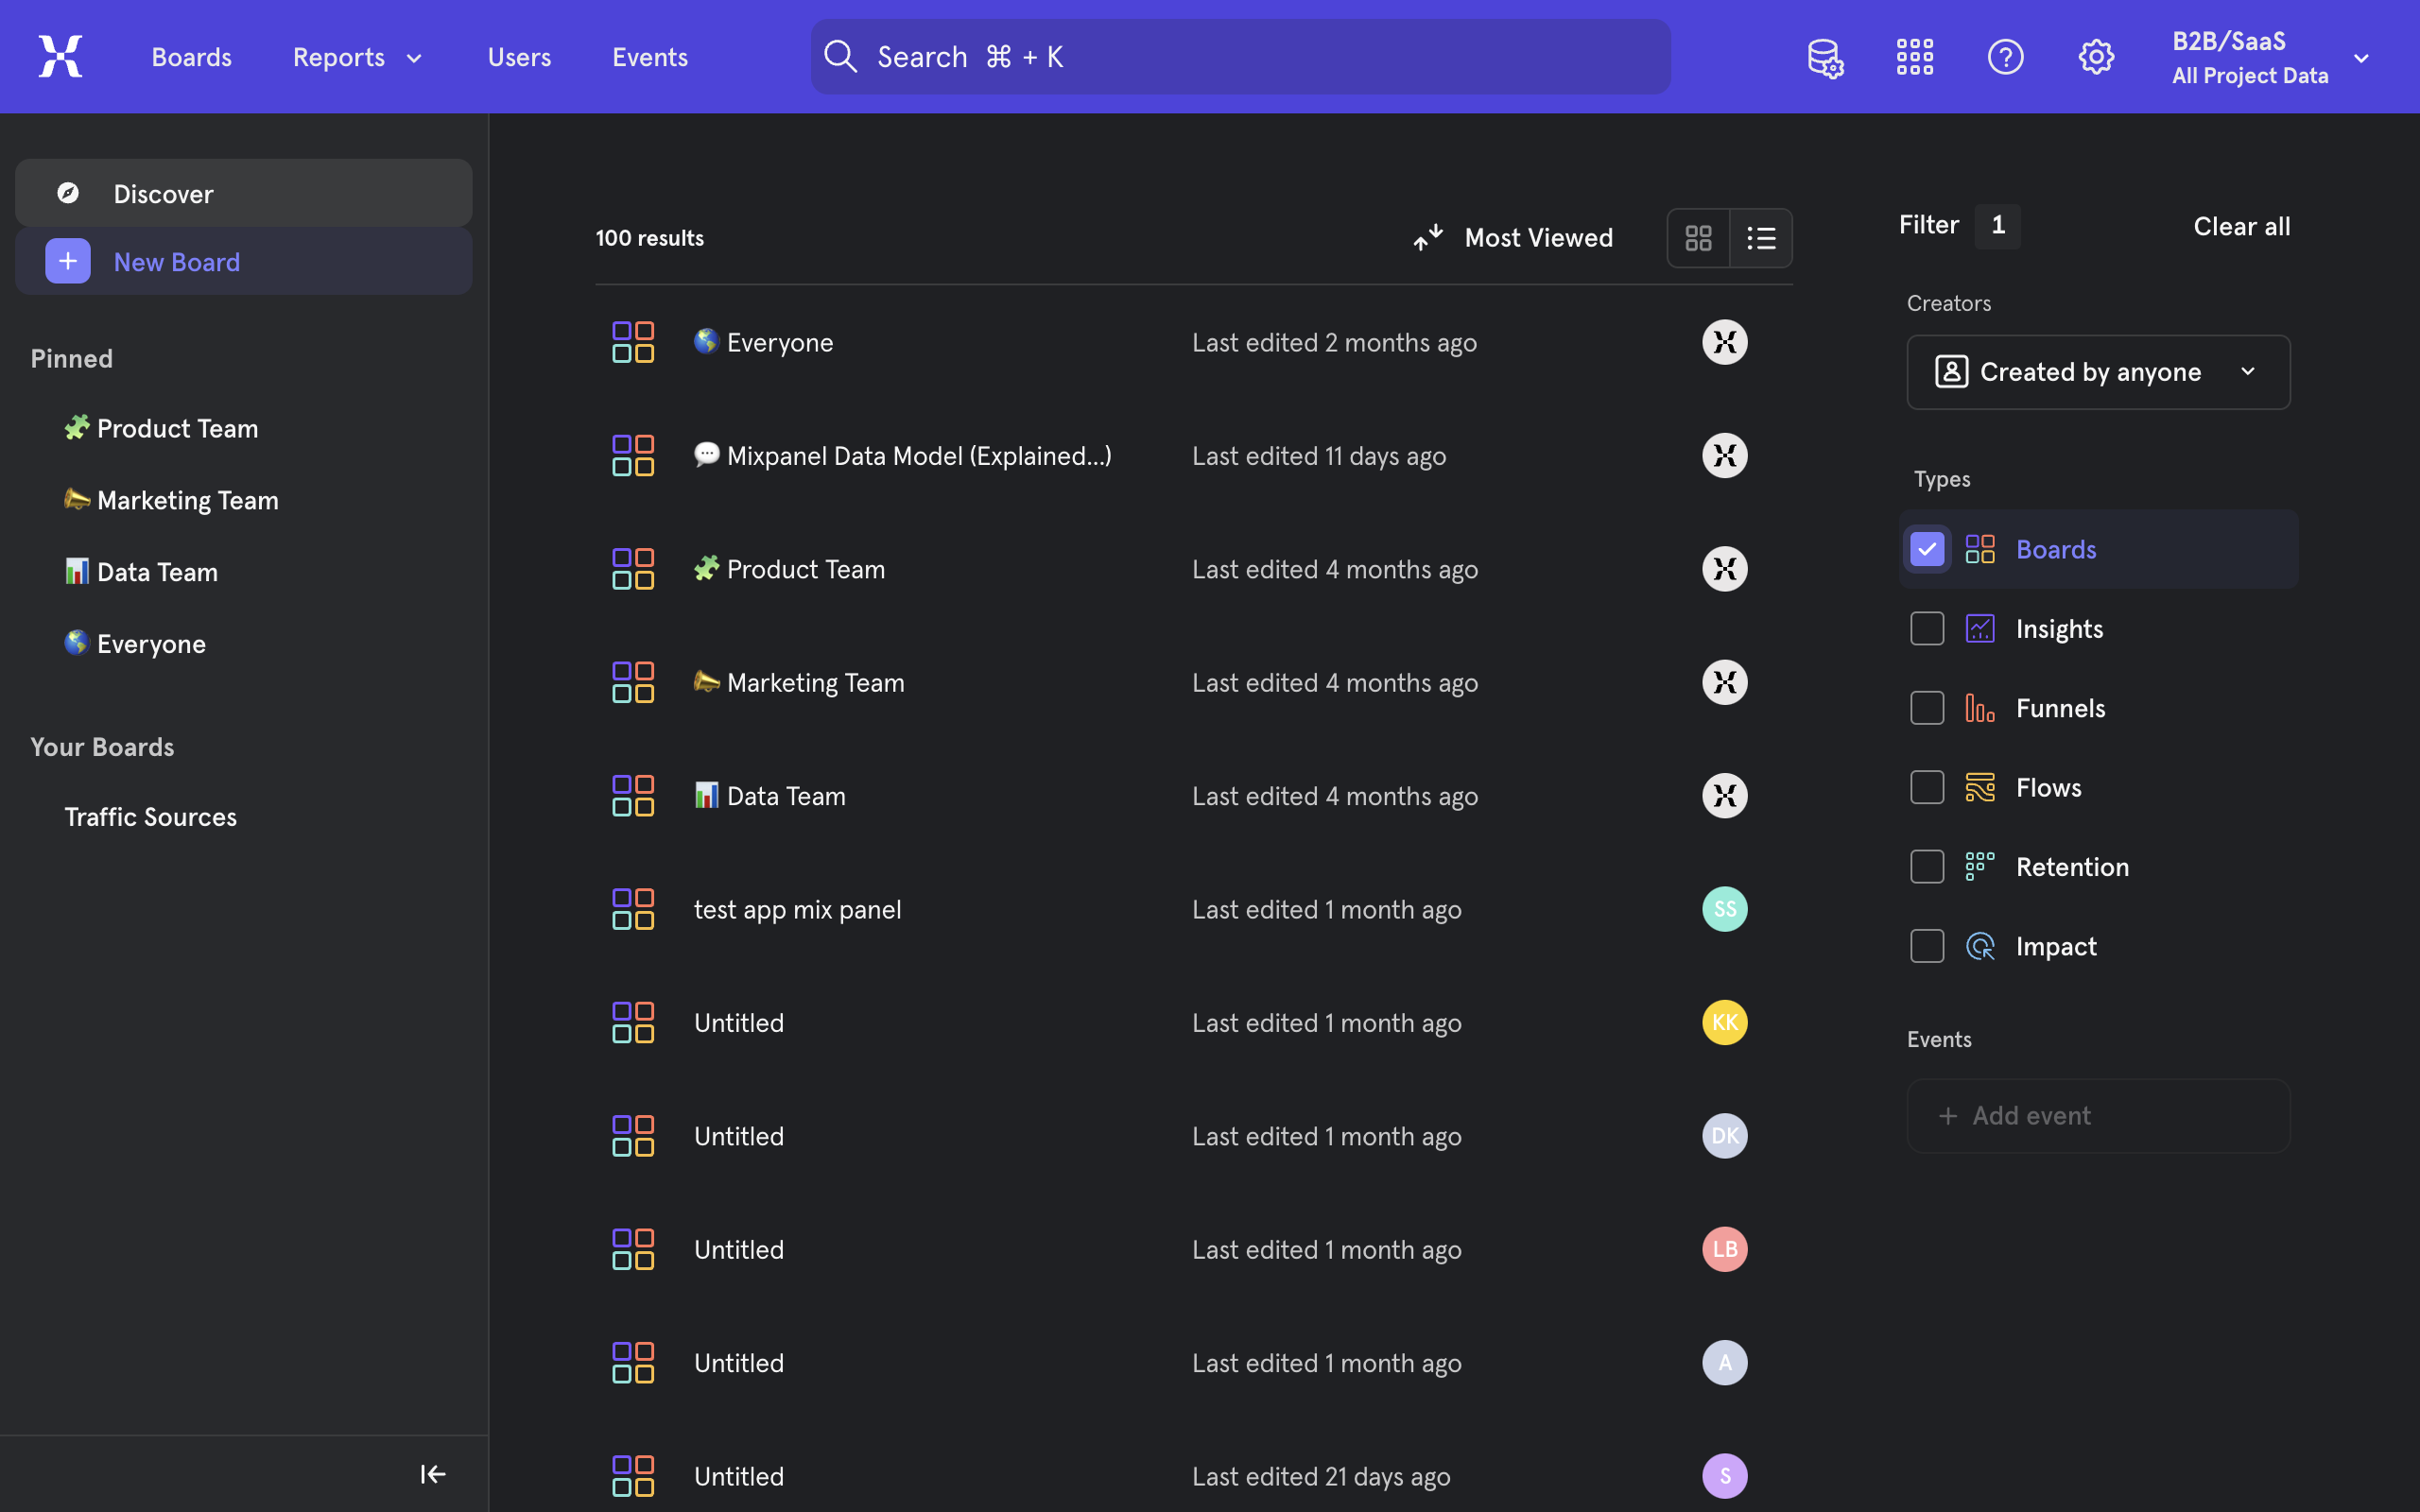Image resolution: width=2420 pixels, height=1512 pixels.
Task: Expand the Reports menu dropdown
Action: point(358,57)
